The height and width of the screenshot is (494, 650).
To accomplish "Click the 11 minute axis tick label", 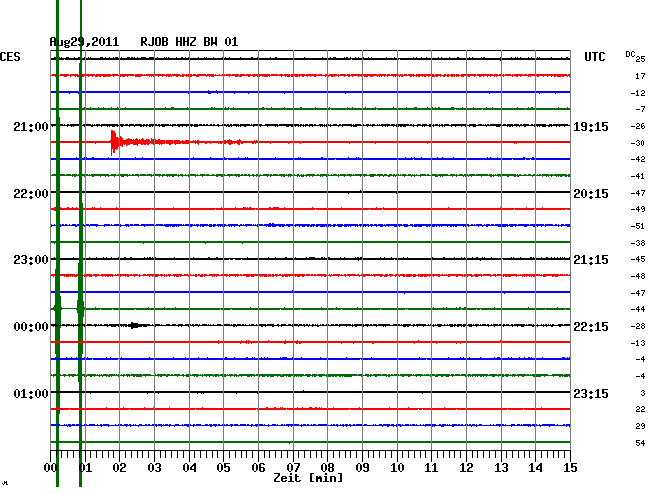I will point(431,468).
